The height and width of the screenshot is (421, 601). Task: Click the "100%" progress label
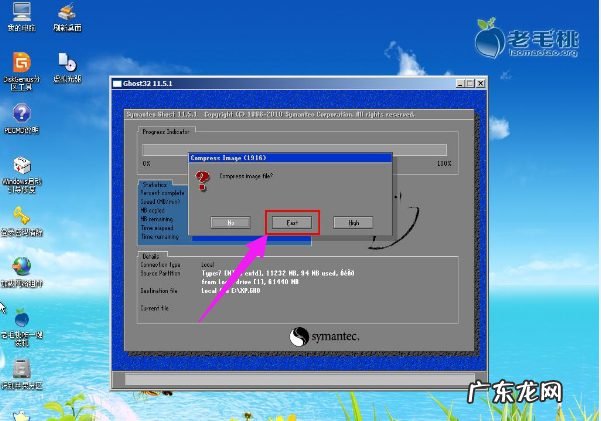click(444, 163)
